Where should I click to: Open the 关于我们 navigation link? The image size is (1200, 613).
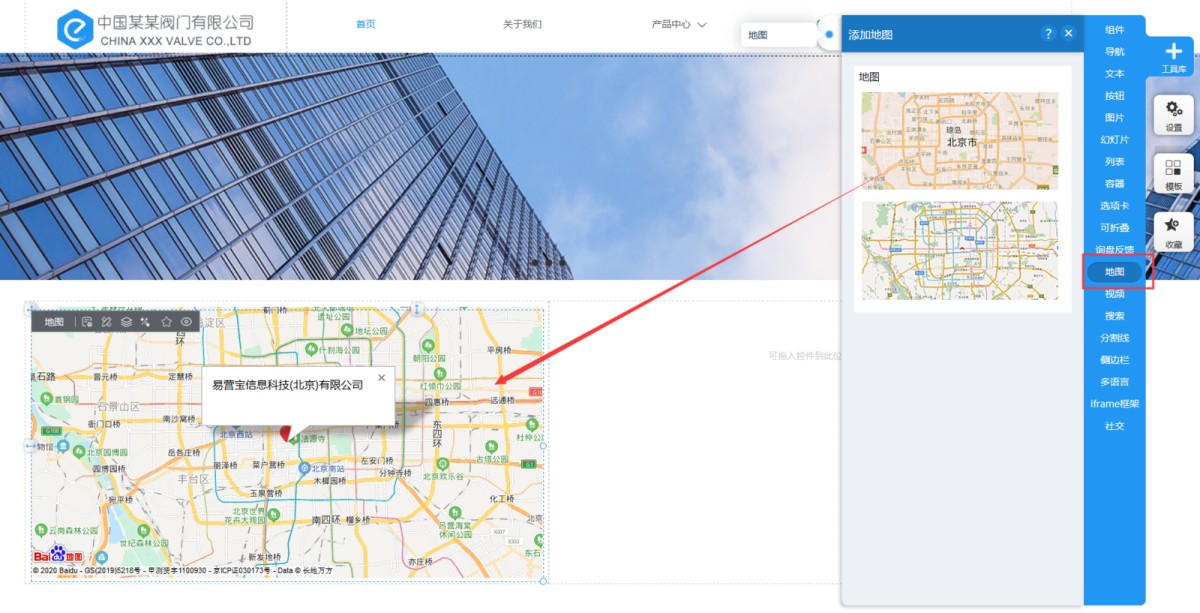tap(522, 24)
